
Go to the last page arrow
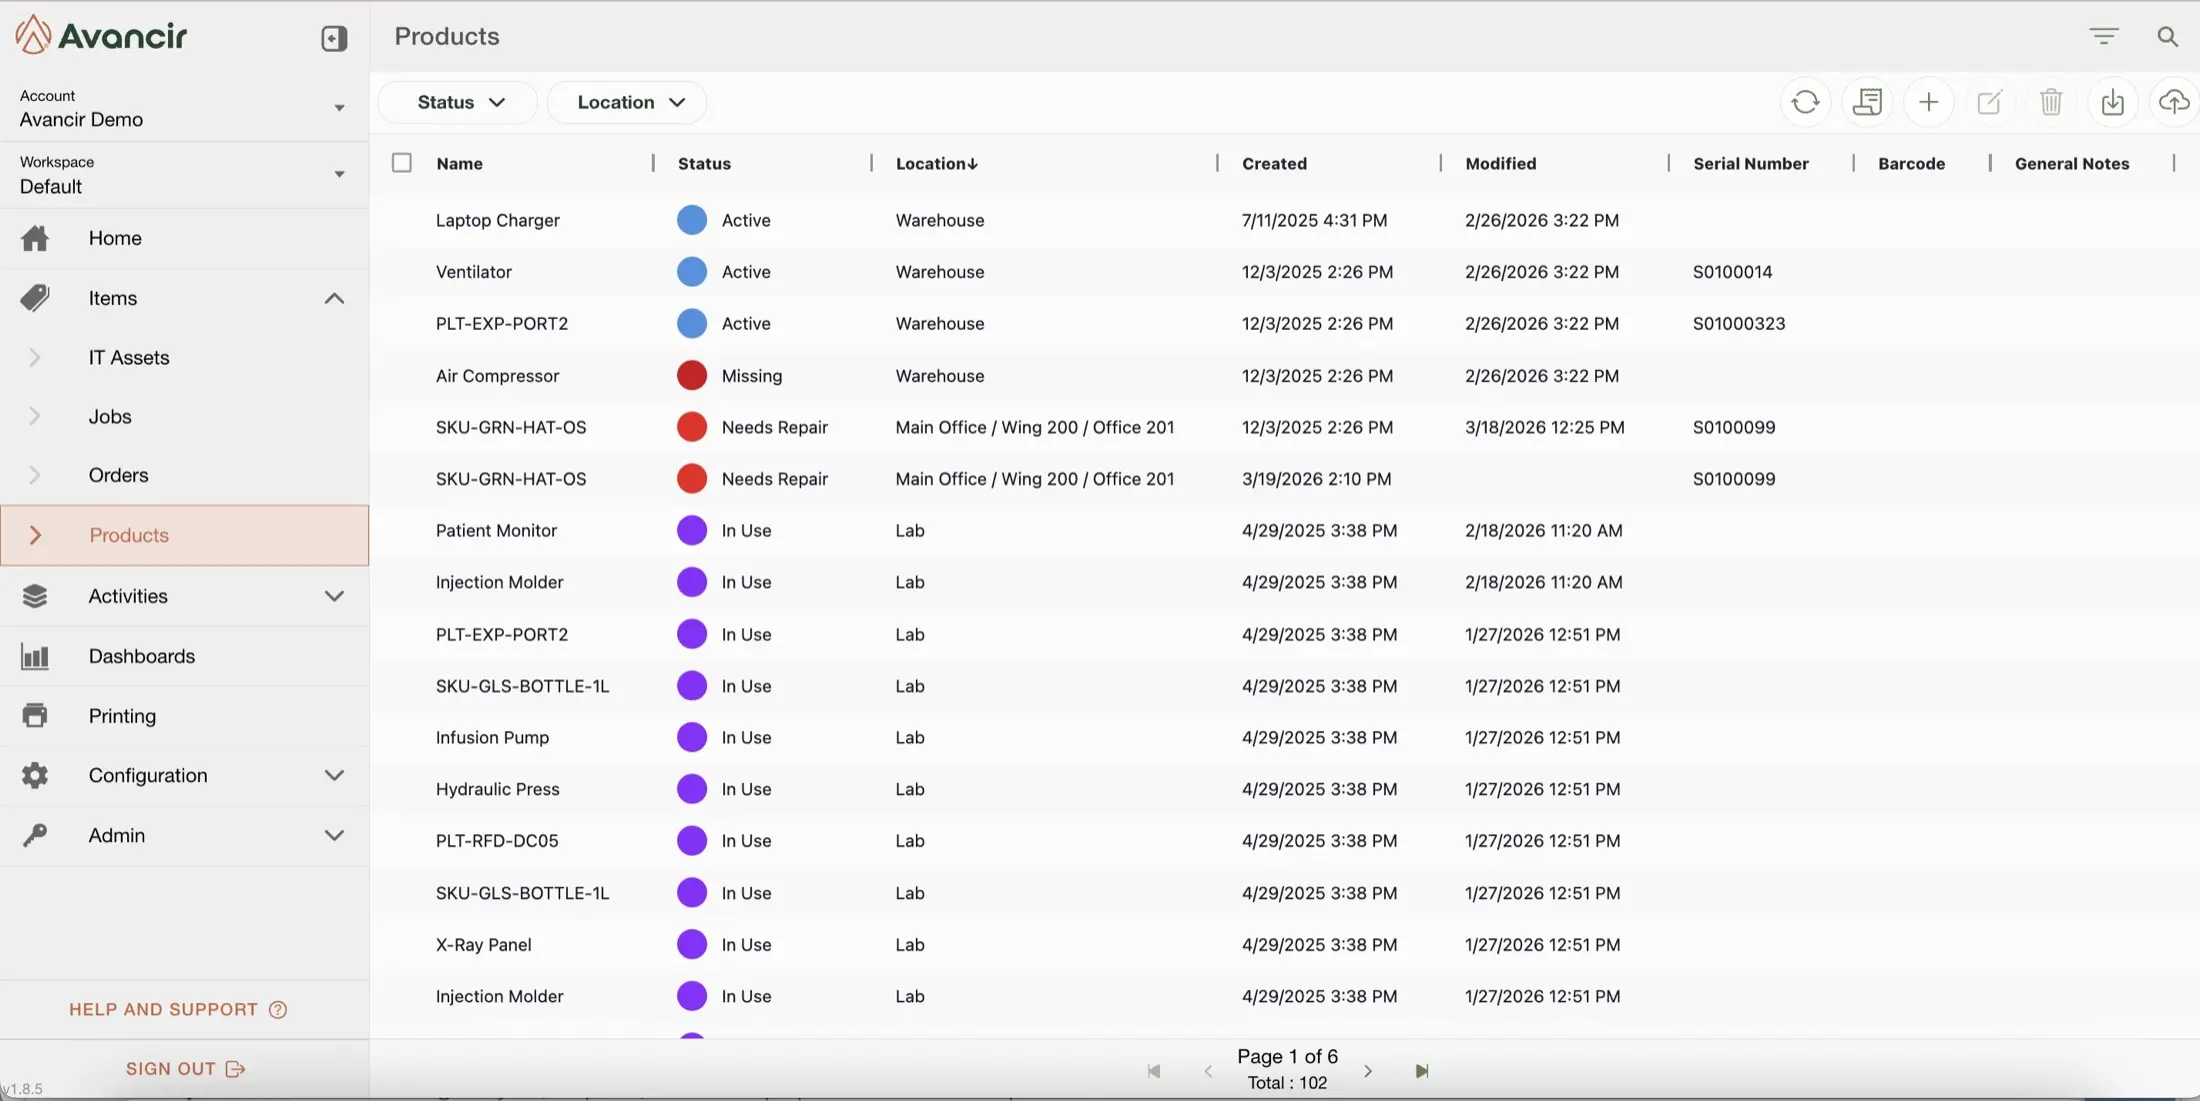1422,1071
